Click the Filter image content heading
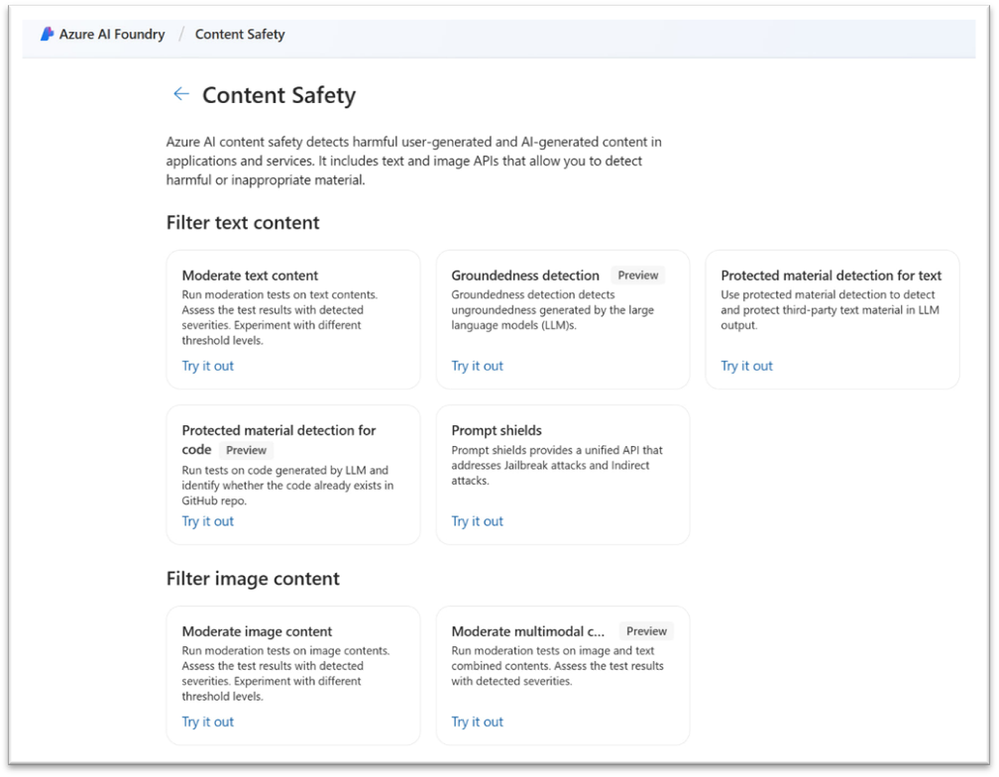 coord(253,579)
